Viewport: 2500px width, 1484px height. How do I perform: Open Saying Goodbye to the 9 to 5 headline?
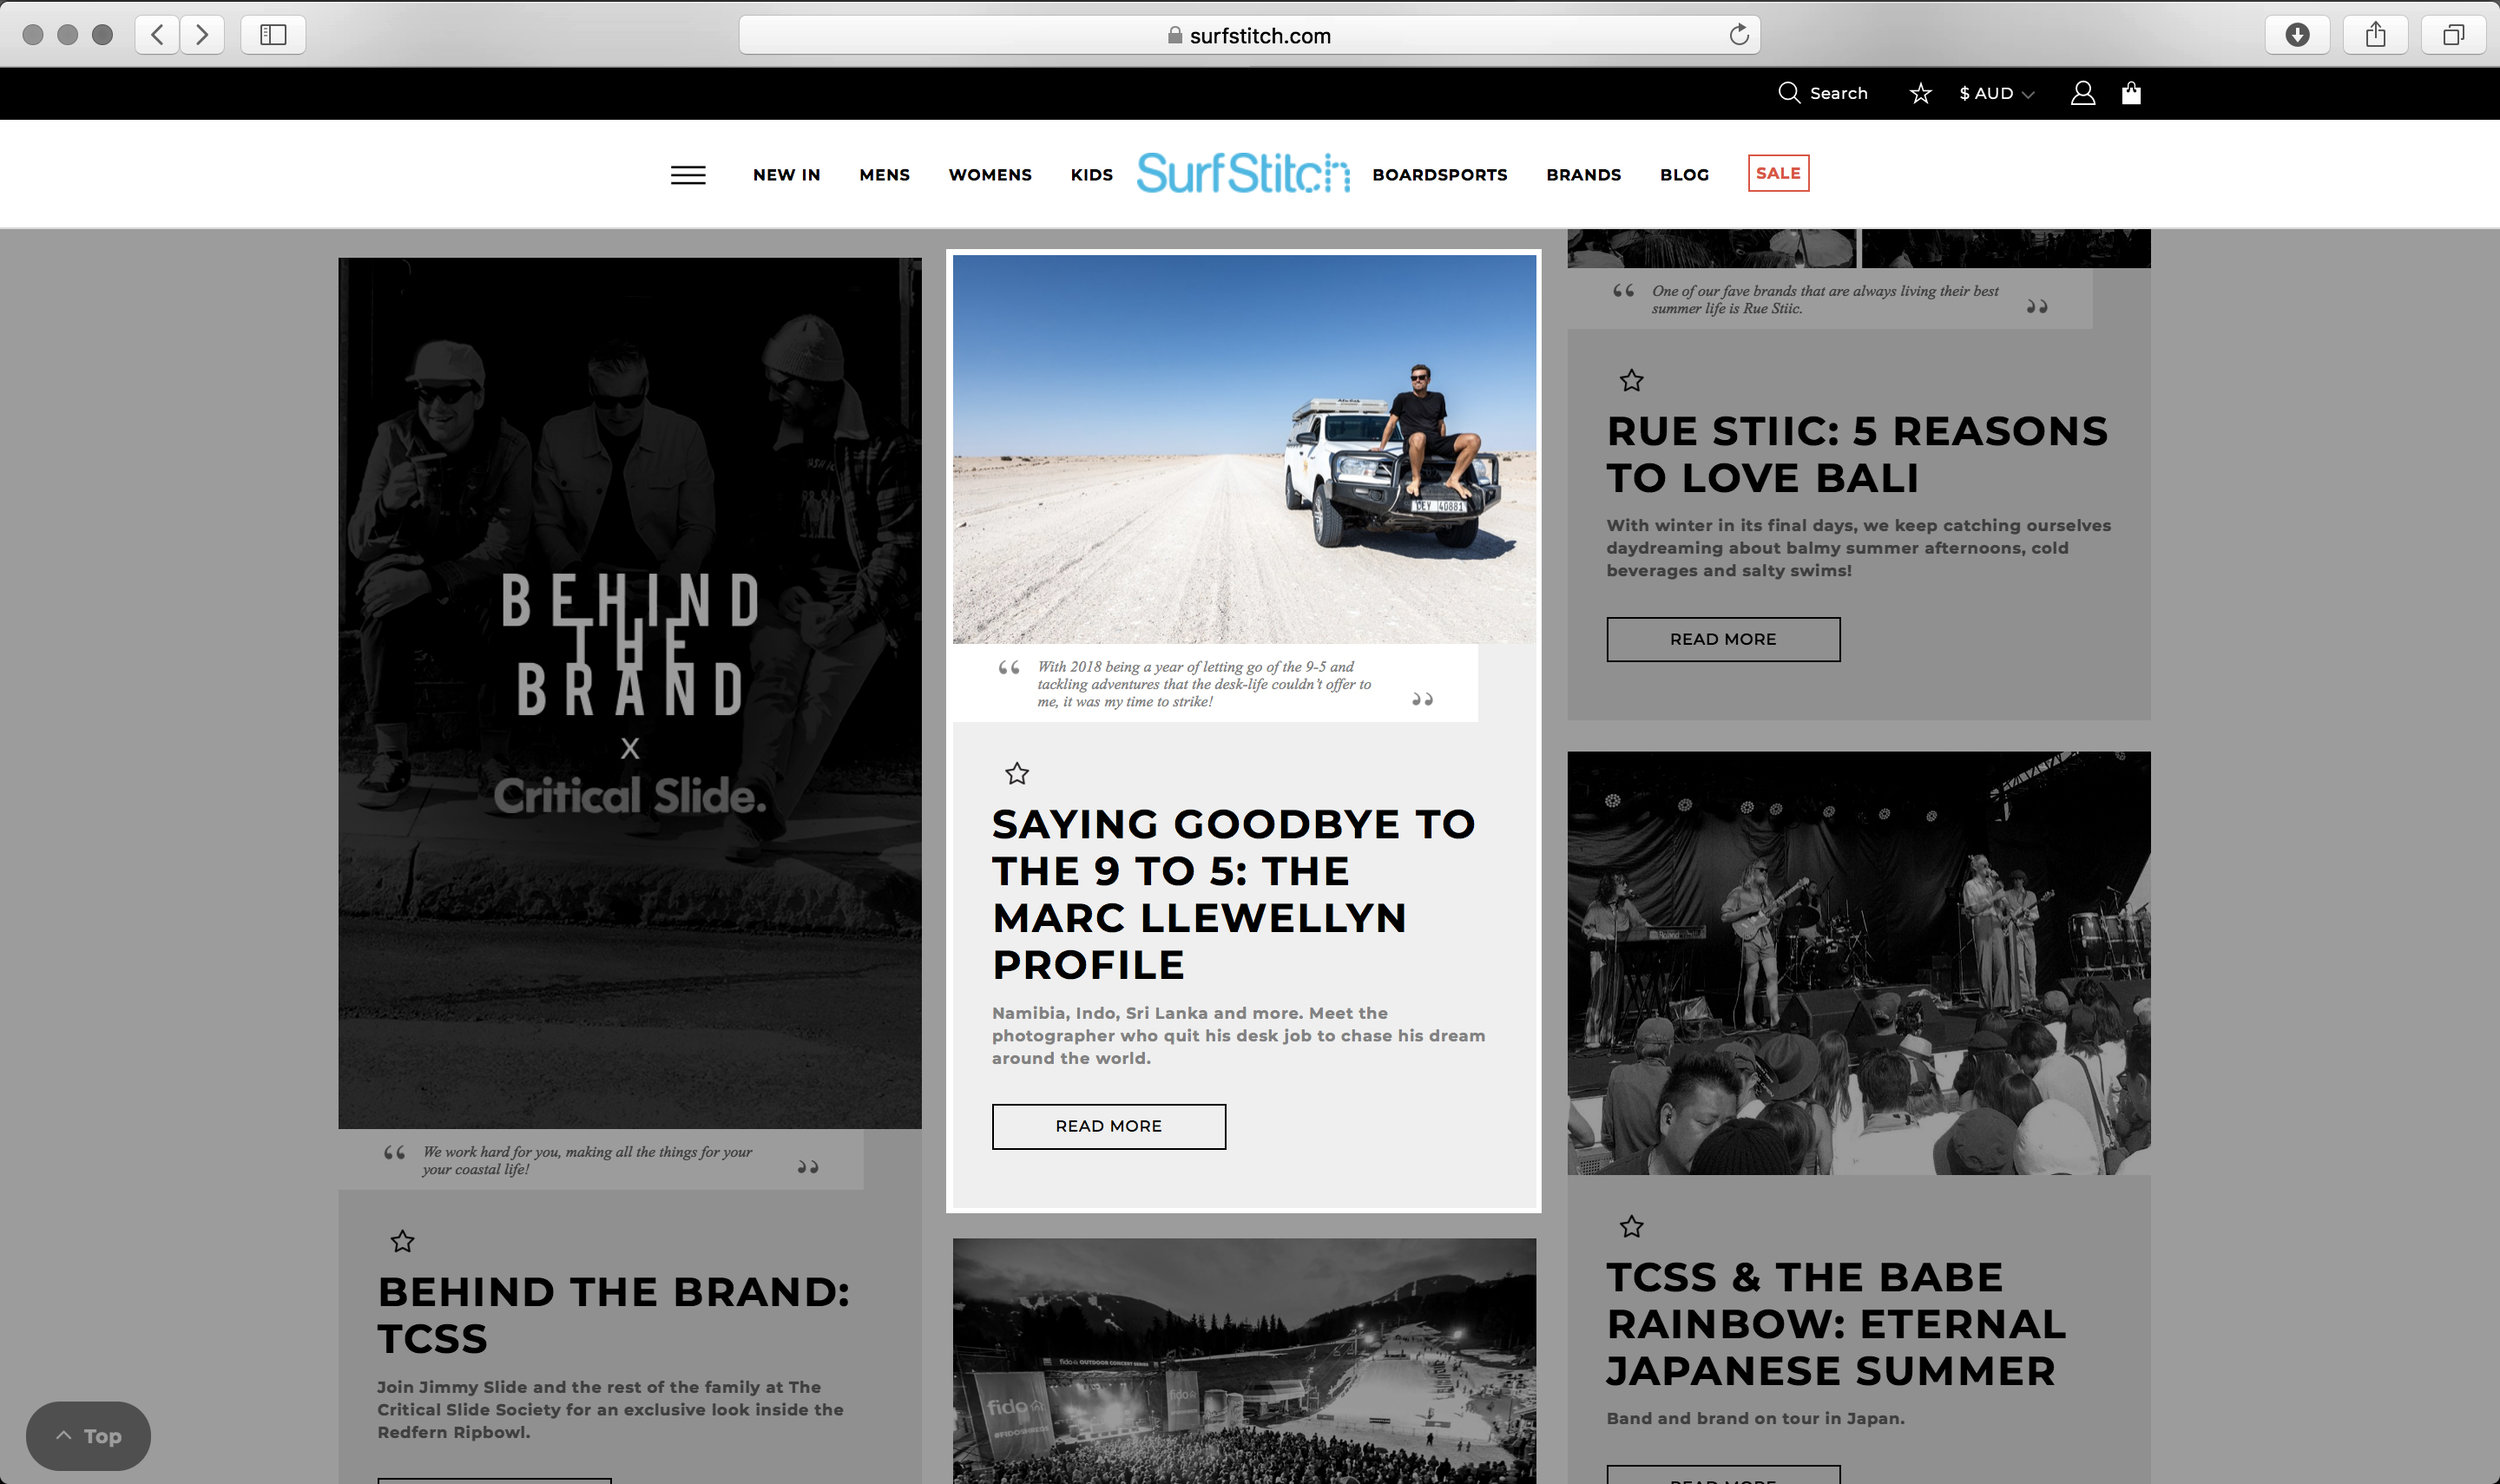[x=1234, y=894]
